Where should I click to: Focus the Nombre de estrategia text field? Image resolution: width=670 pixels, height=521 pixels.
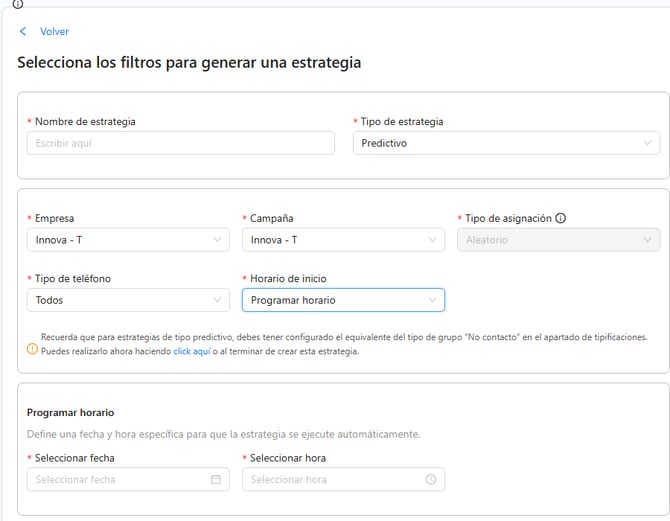pos(180,143)
